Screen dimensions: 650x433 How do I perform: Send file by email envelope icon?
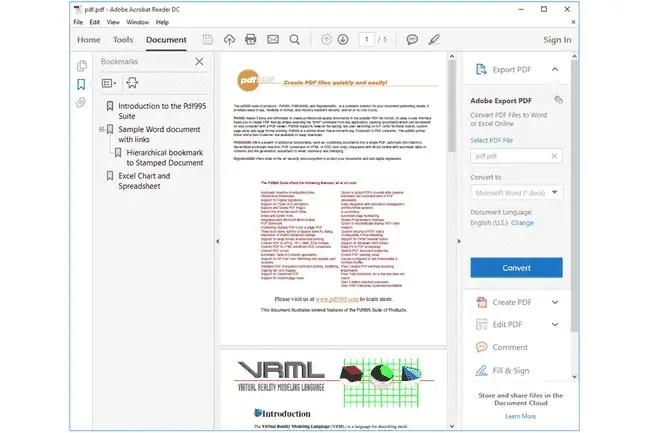click(273, 39)
